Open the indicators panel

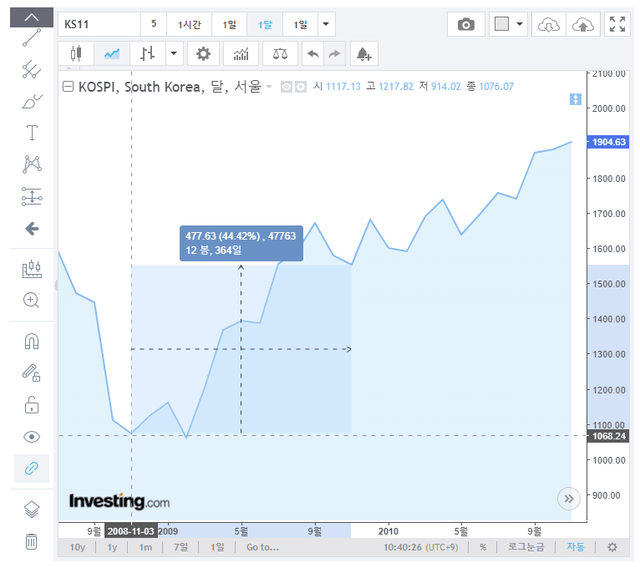[x=240, y=54]
